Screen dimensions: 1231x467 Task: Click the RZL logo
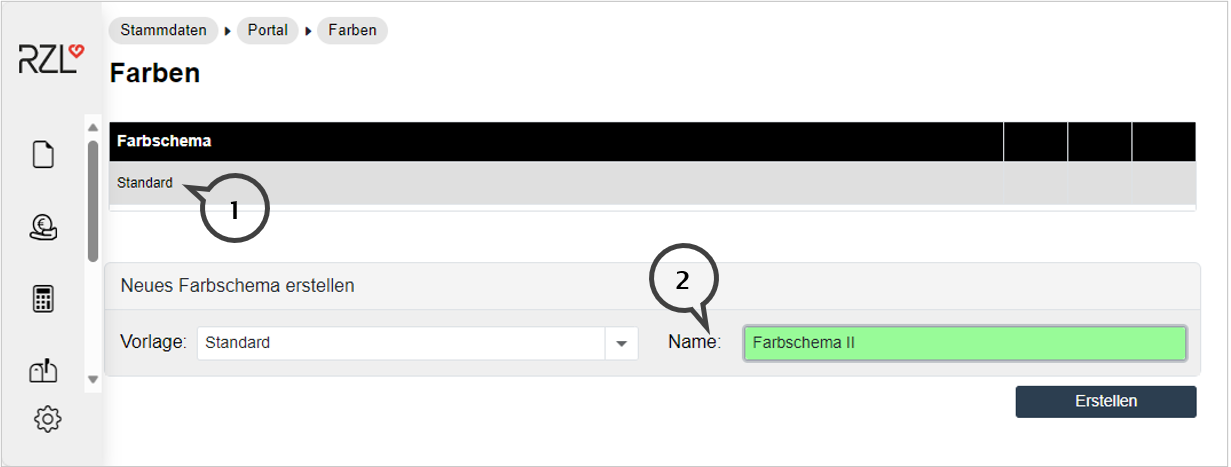[x=51, y=59]
